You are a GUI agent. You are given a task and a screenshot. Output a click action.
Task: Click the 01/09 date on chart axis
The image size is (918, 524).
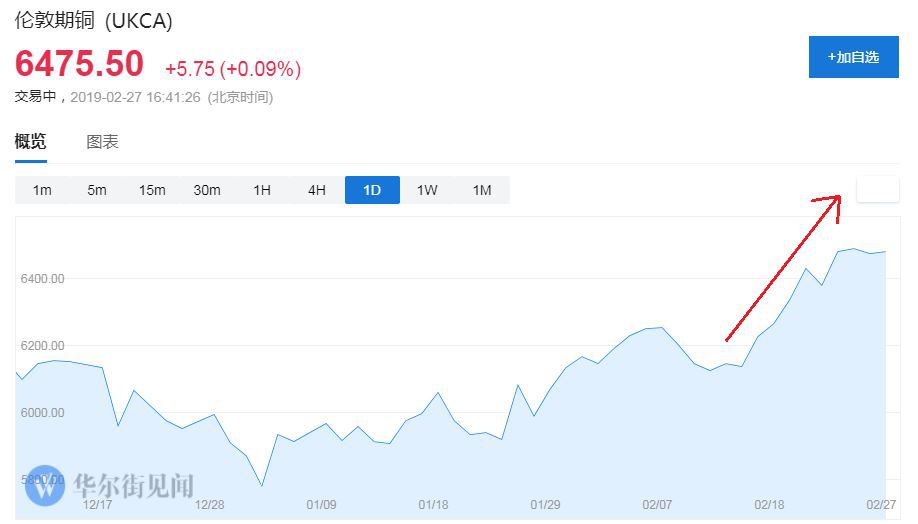[x=321, y=505]
